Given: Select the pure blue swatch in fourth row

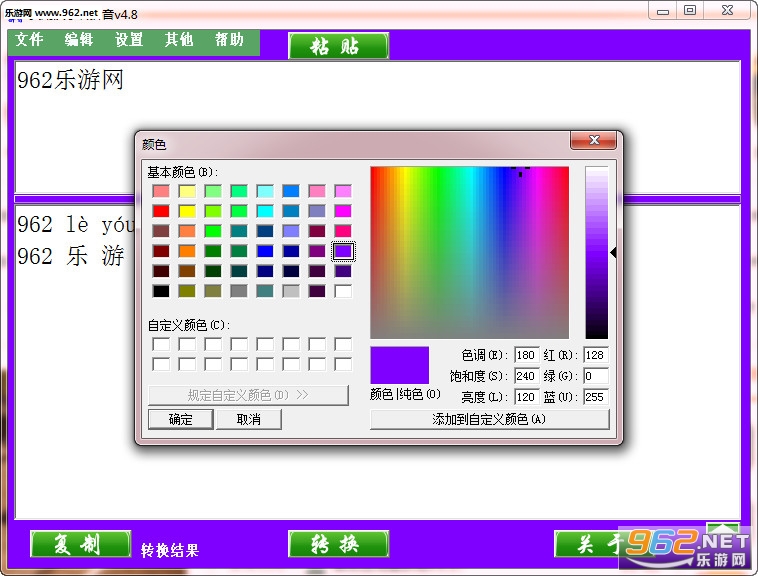Looking at the screenshot, I should pyautogui.click(x=265, y=251).
